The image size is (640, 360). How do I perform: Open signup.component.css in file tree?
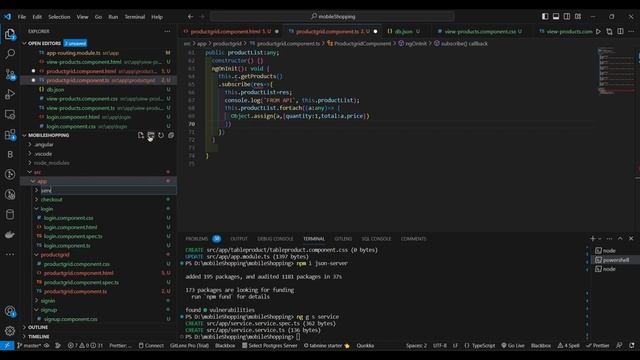pyautogui.click(x=71, y=319)
